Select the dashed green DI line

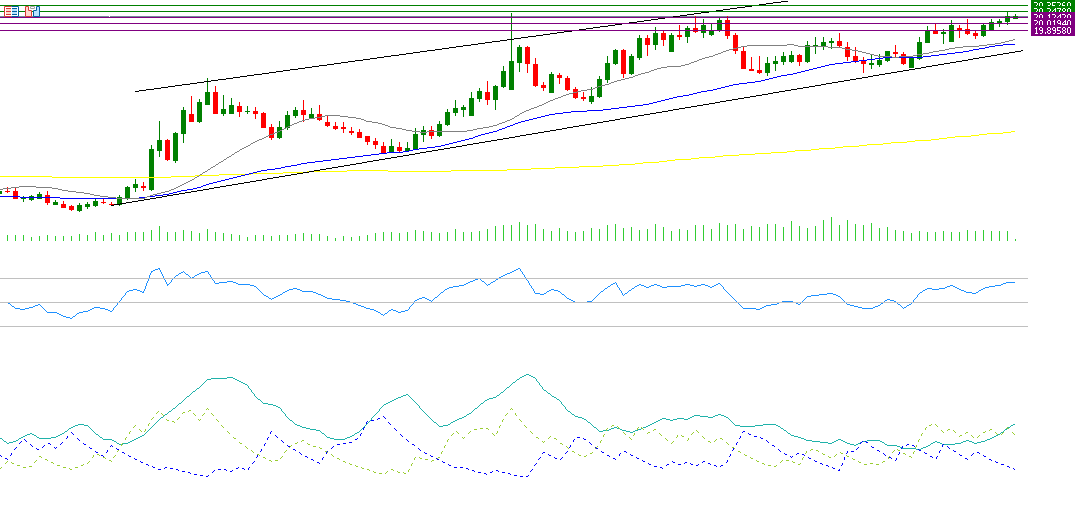pos(512,409)
